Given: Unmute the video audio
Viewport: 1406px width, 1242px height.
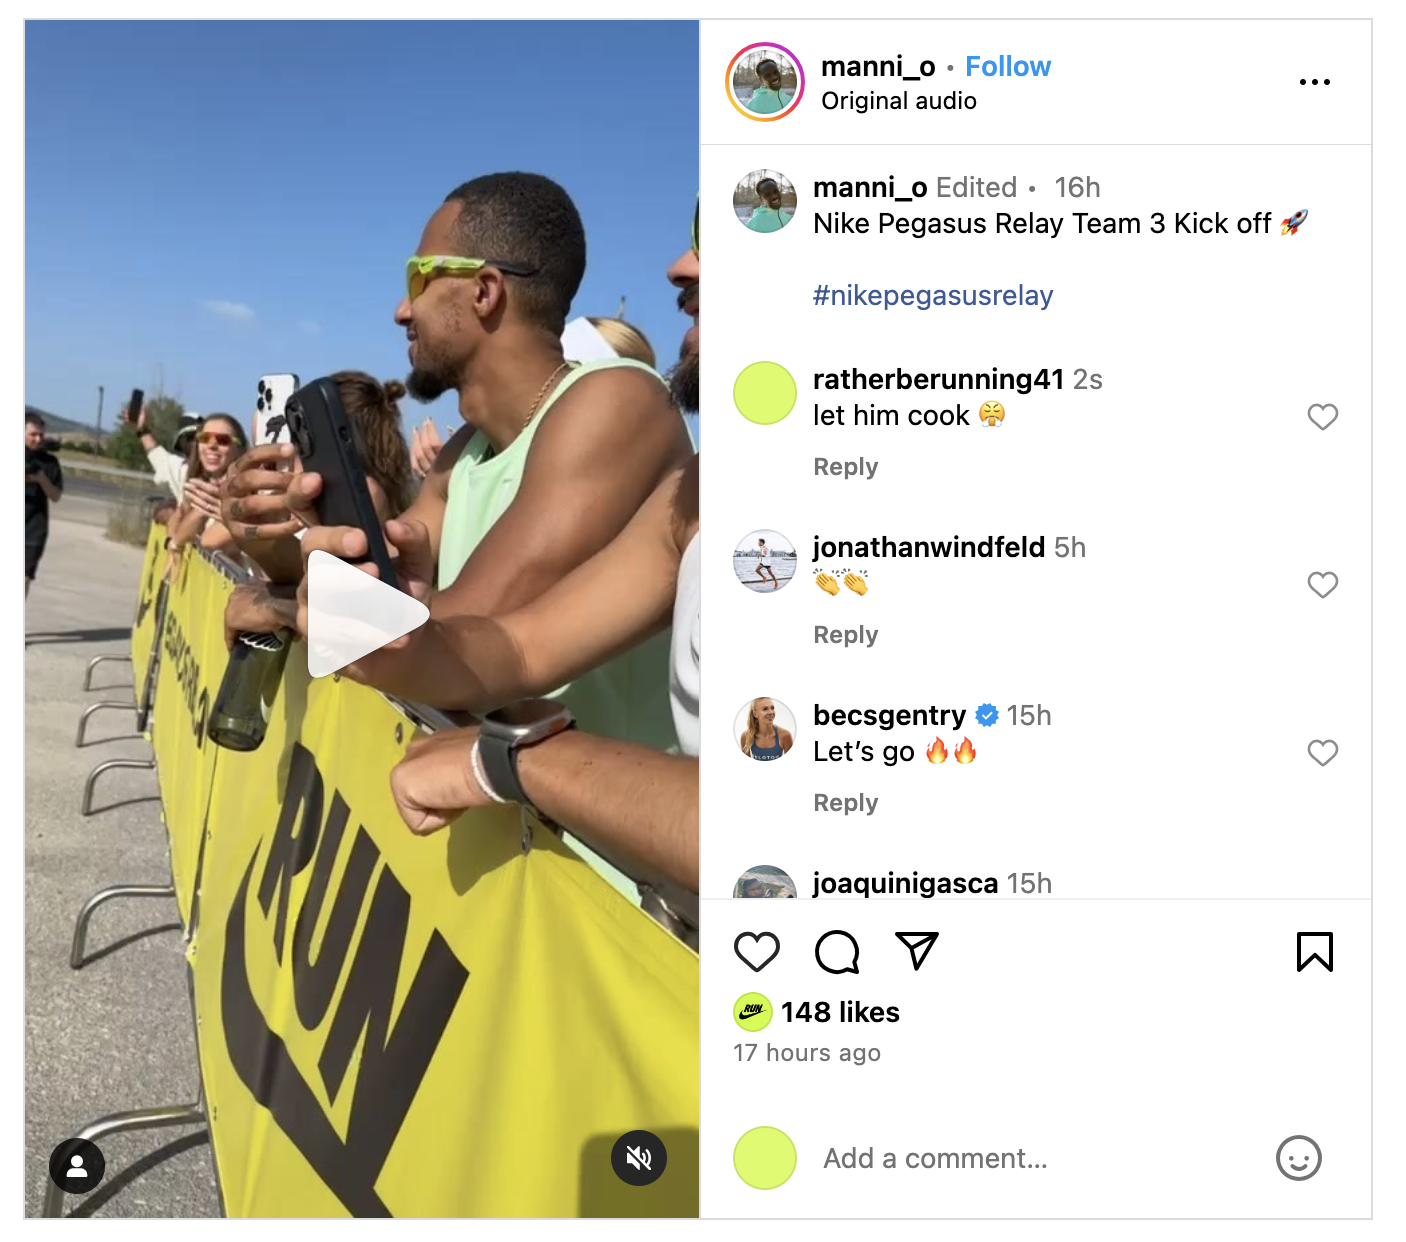Looking at the screenshot, I should point(639,1158).
